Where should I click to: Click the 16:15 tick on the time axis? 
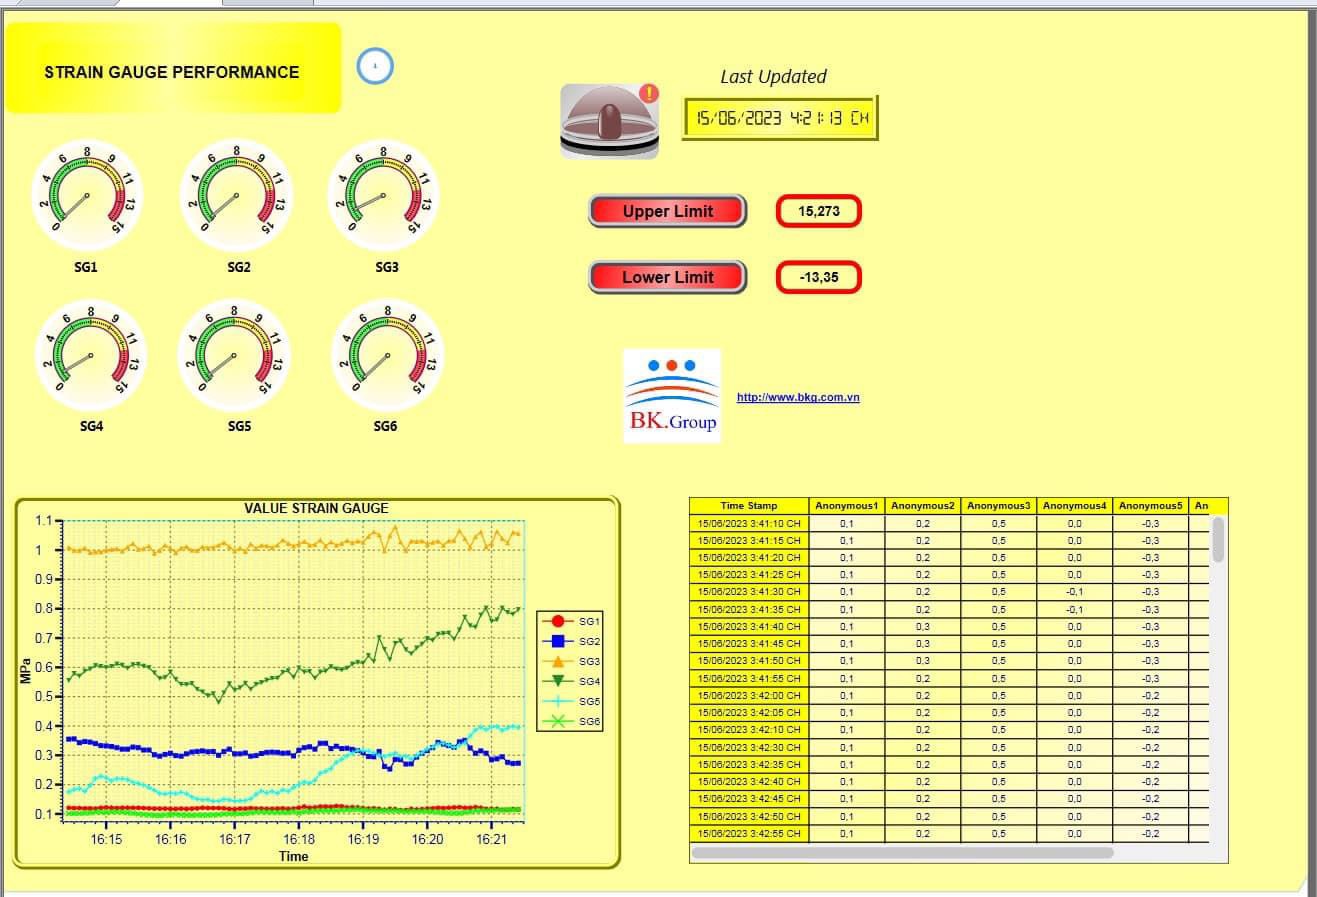tap(106, 840)
